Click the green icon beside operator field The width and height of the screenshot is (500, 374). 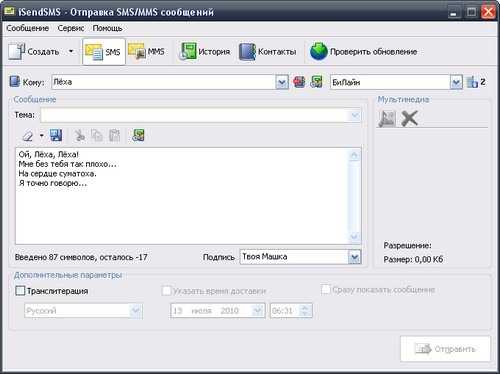[x=316, y=82]
